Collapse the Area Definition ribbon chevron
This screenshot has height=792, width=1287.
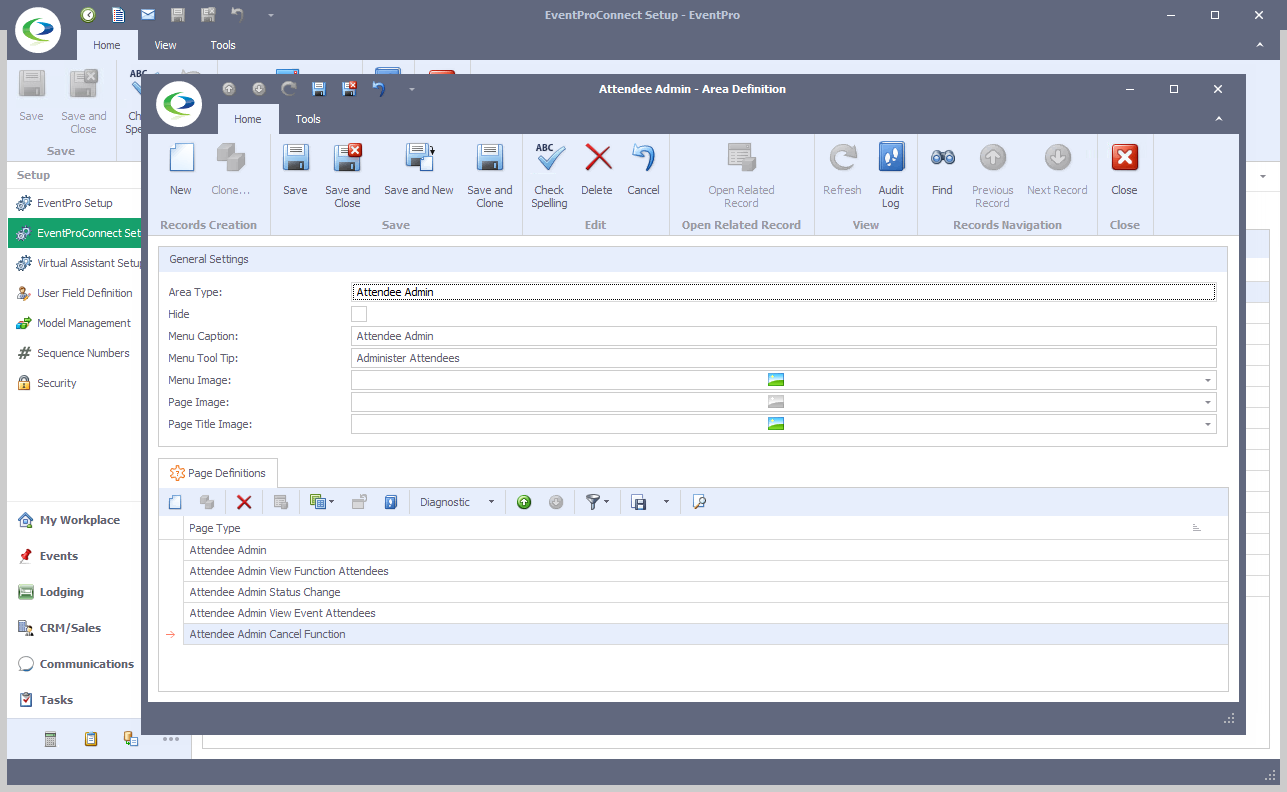coord(1219,119)
